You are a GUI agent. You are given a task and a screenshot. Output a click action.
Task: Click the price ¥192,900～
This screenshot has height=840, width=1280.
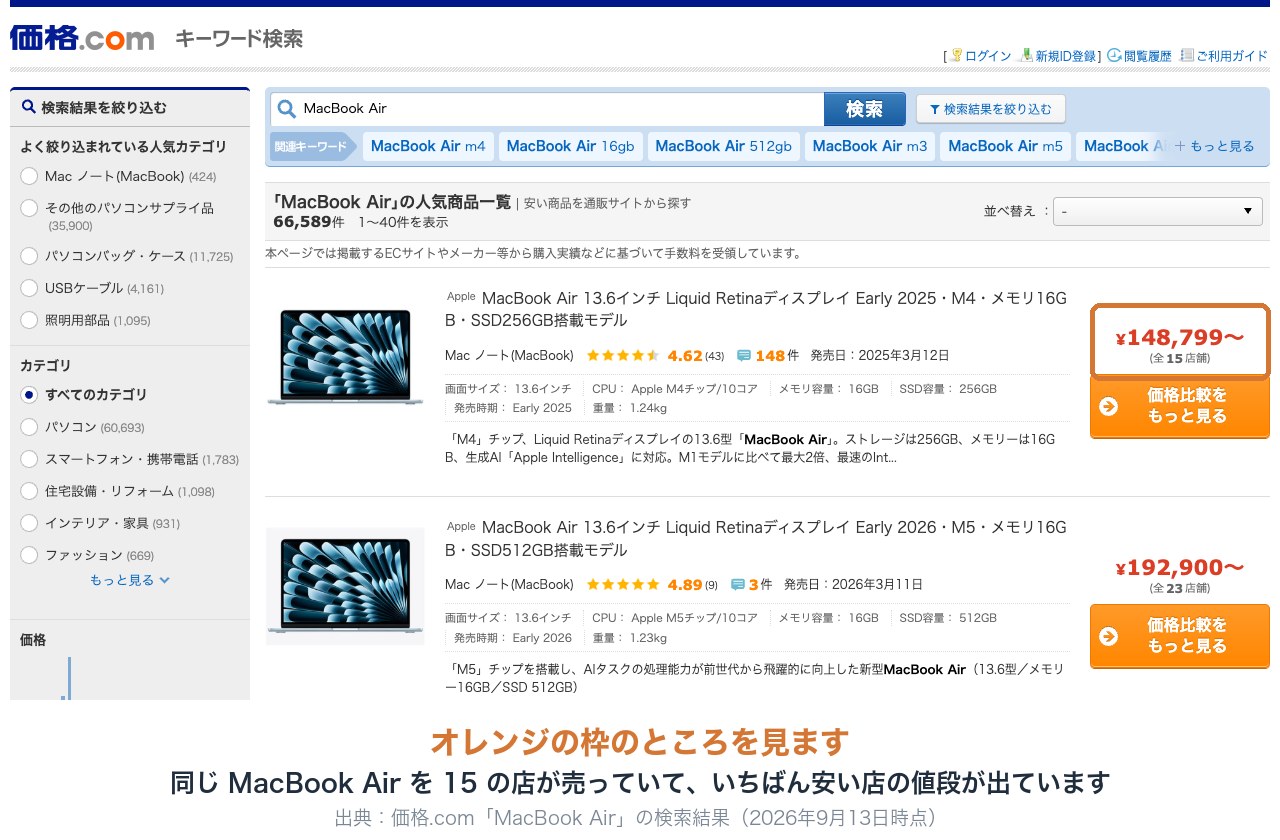1180,568
